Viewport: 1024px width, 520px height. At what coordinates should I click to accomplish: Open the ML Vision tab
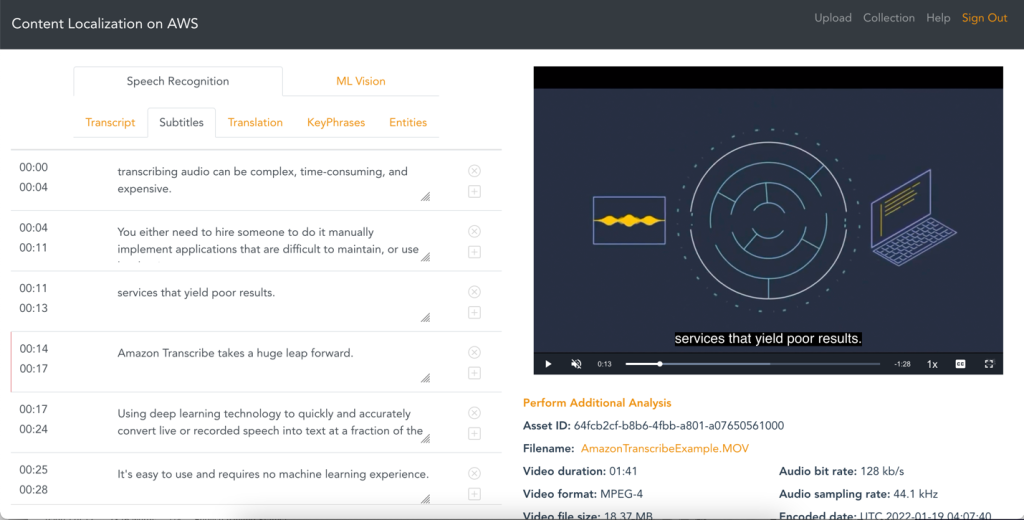[360, 81]
